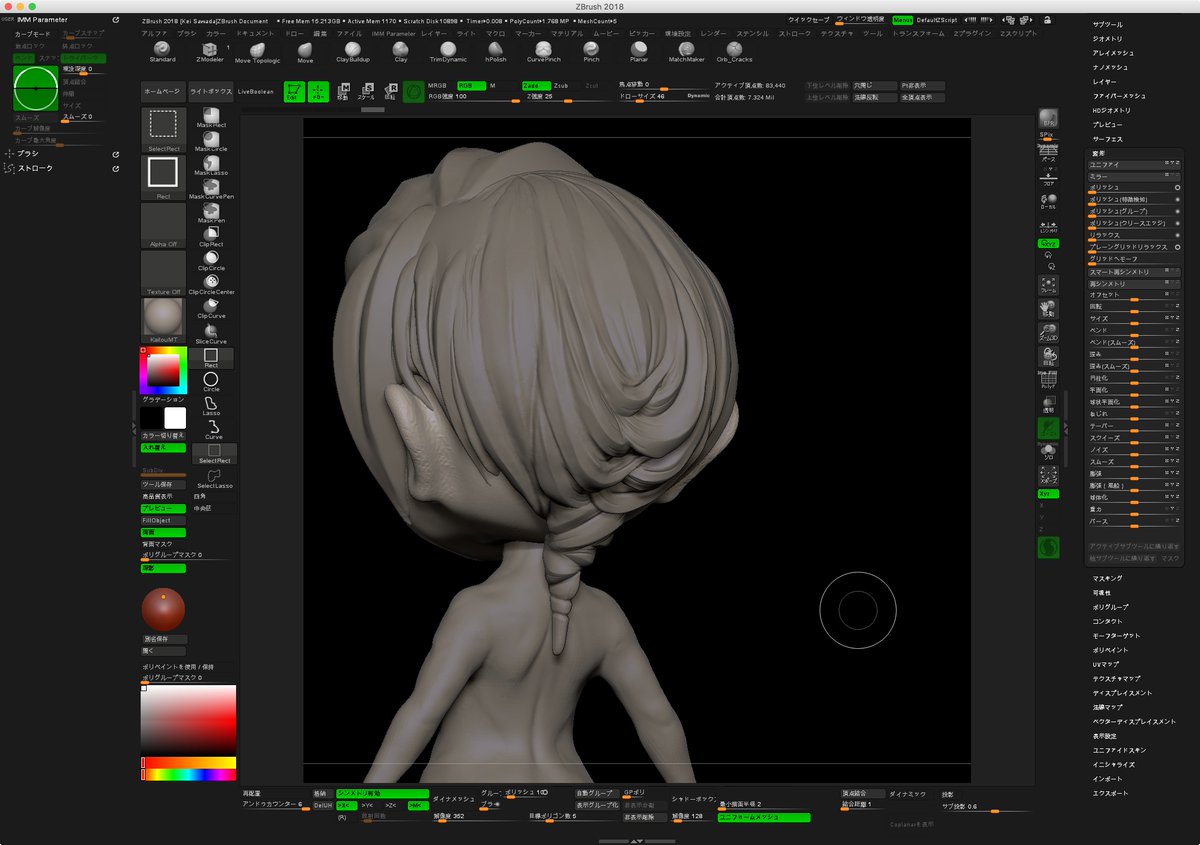
Task: Click the クイックセーブ button
Action: click(x=809, y=19)
